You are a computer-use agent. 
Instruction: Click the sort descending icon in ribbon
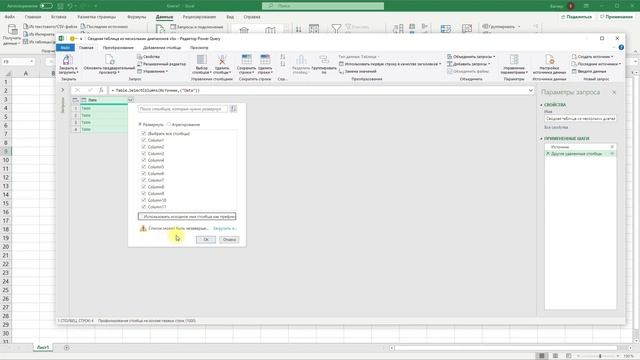click(283, 64)
